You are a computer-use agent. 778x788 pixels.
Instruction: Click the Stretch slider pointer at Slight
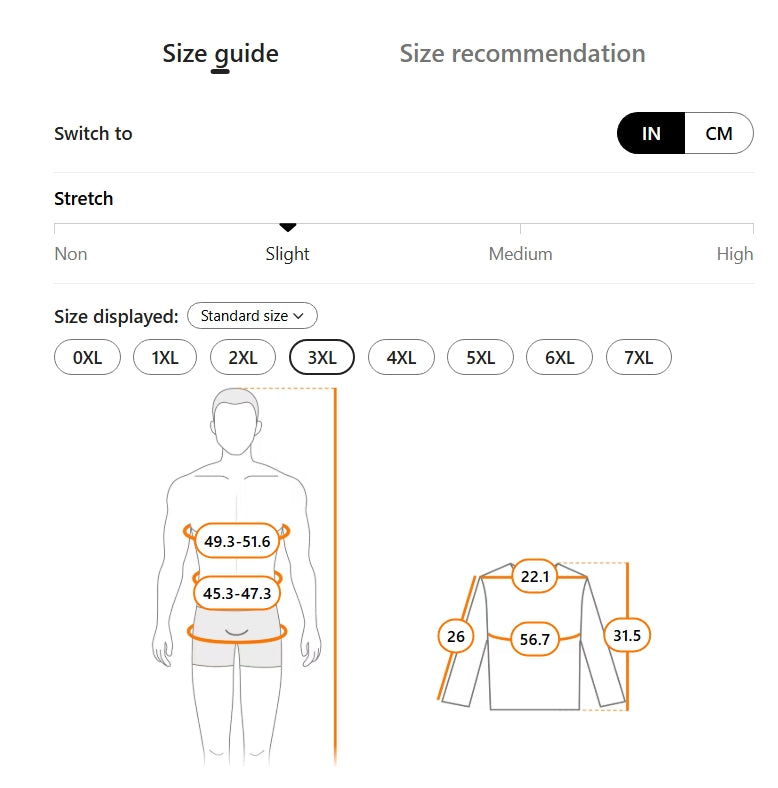point(288,229)
